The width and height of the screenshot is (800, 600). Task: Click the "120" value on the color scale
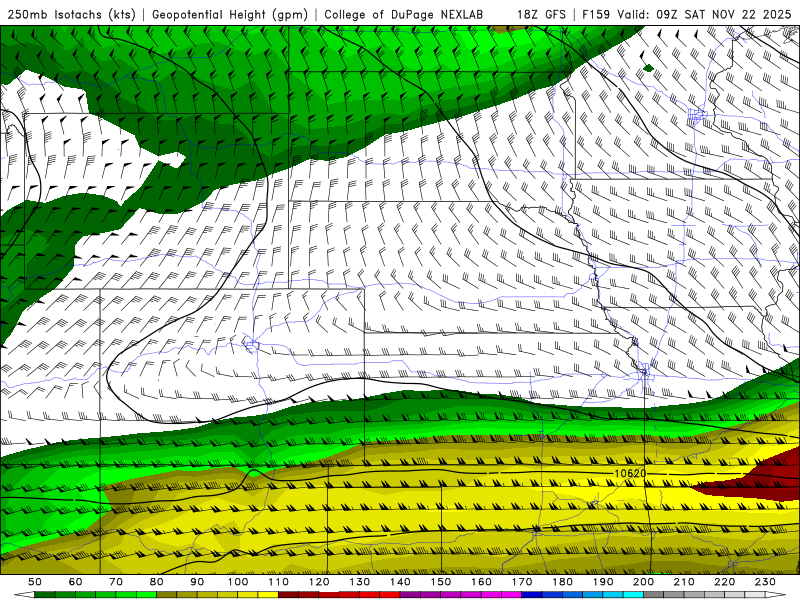319,582
